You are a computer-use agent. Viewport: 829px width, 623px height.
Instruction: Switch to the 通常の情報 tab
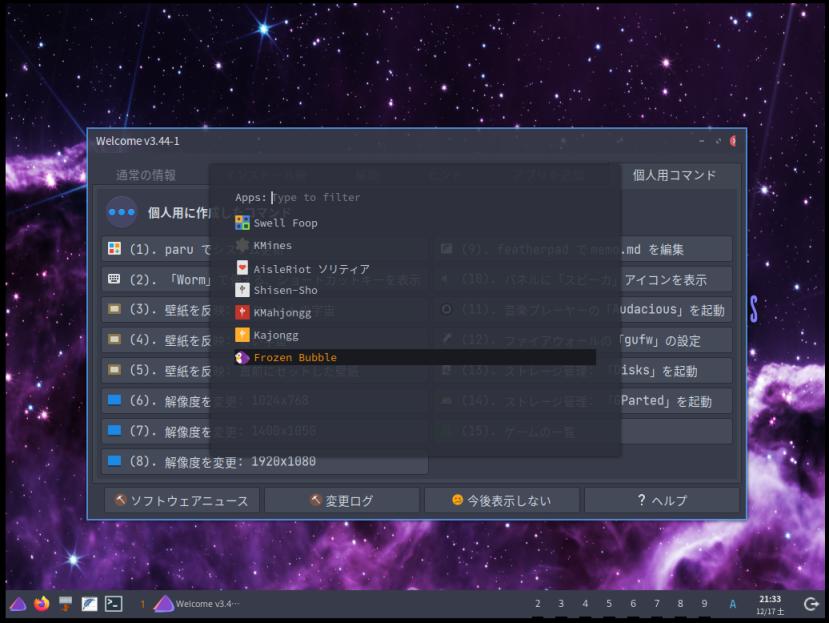tap(146, 175)
